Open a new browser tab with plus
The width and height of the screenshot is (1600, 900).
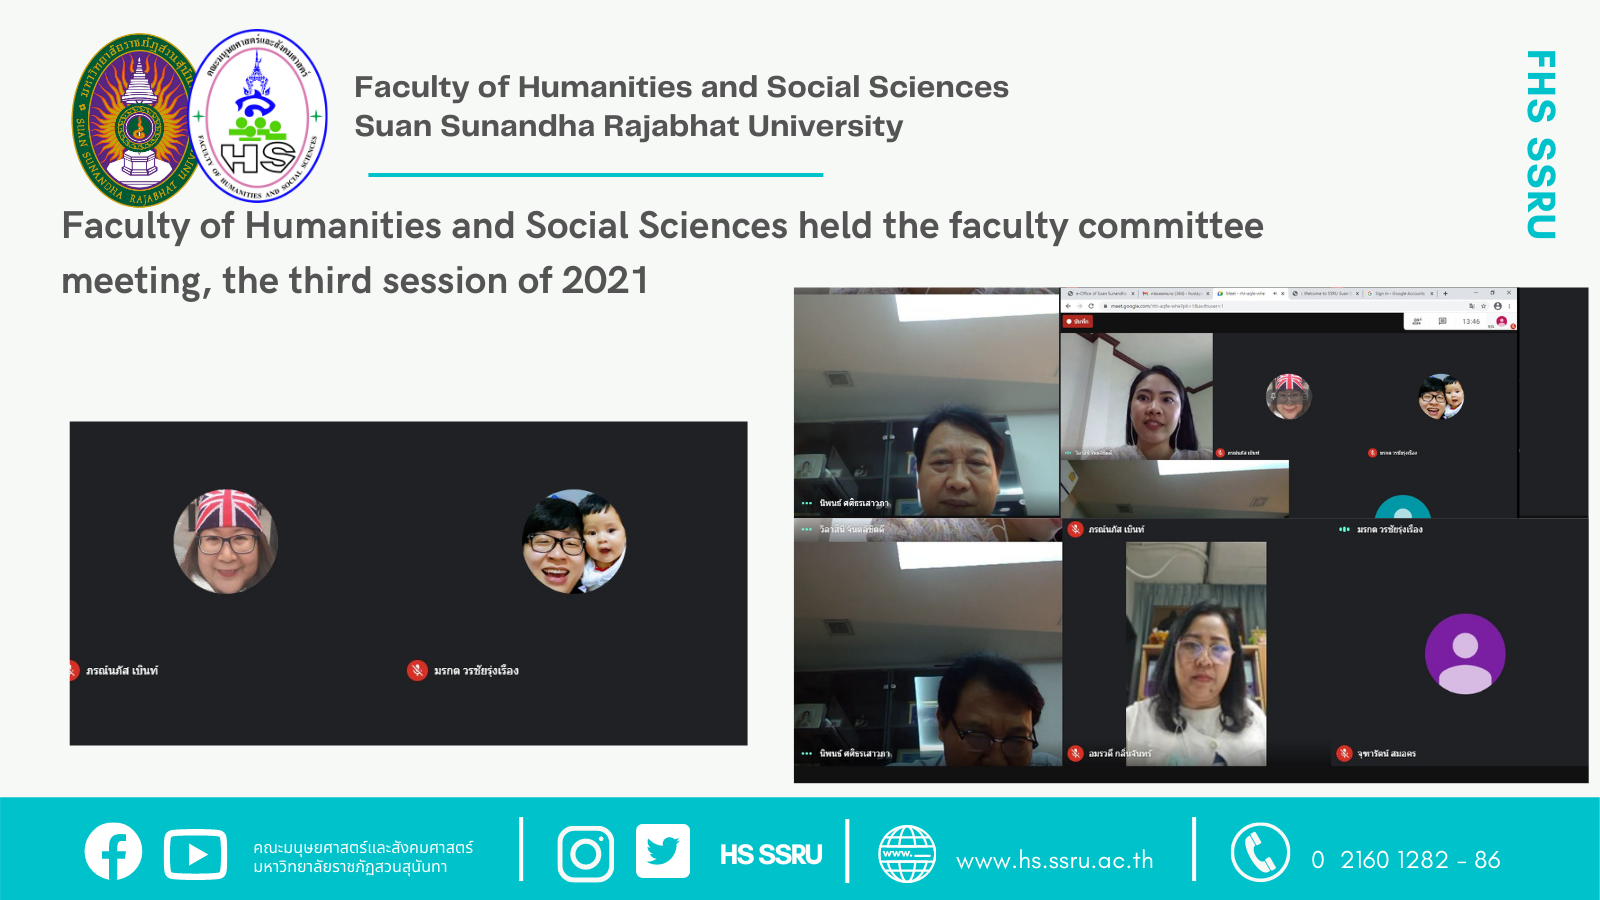[1445, 294]
